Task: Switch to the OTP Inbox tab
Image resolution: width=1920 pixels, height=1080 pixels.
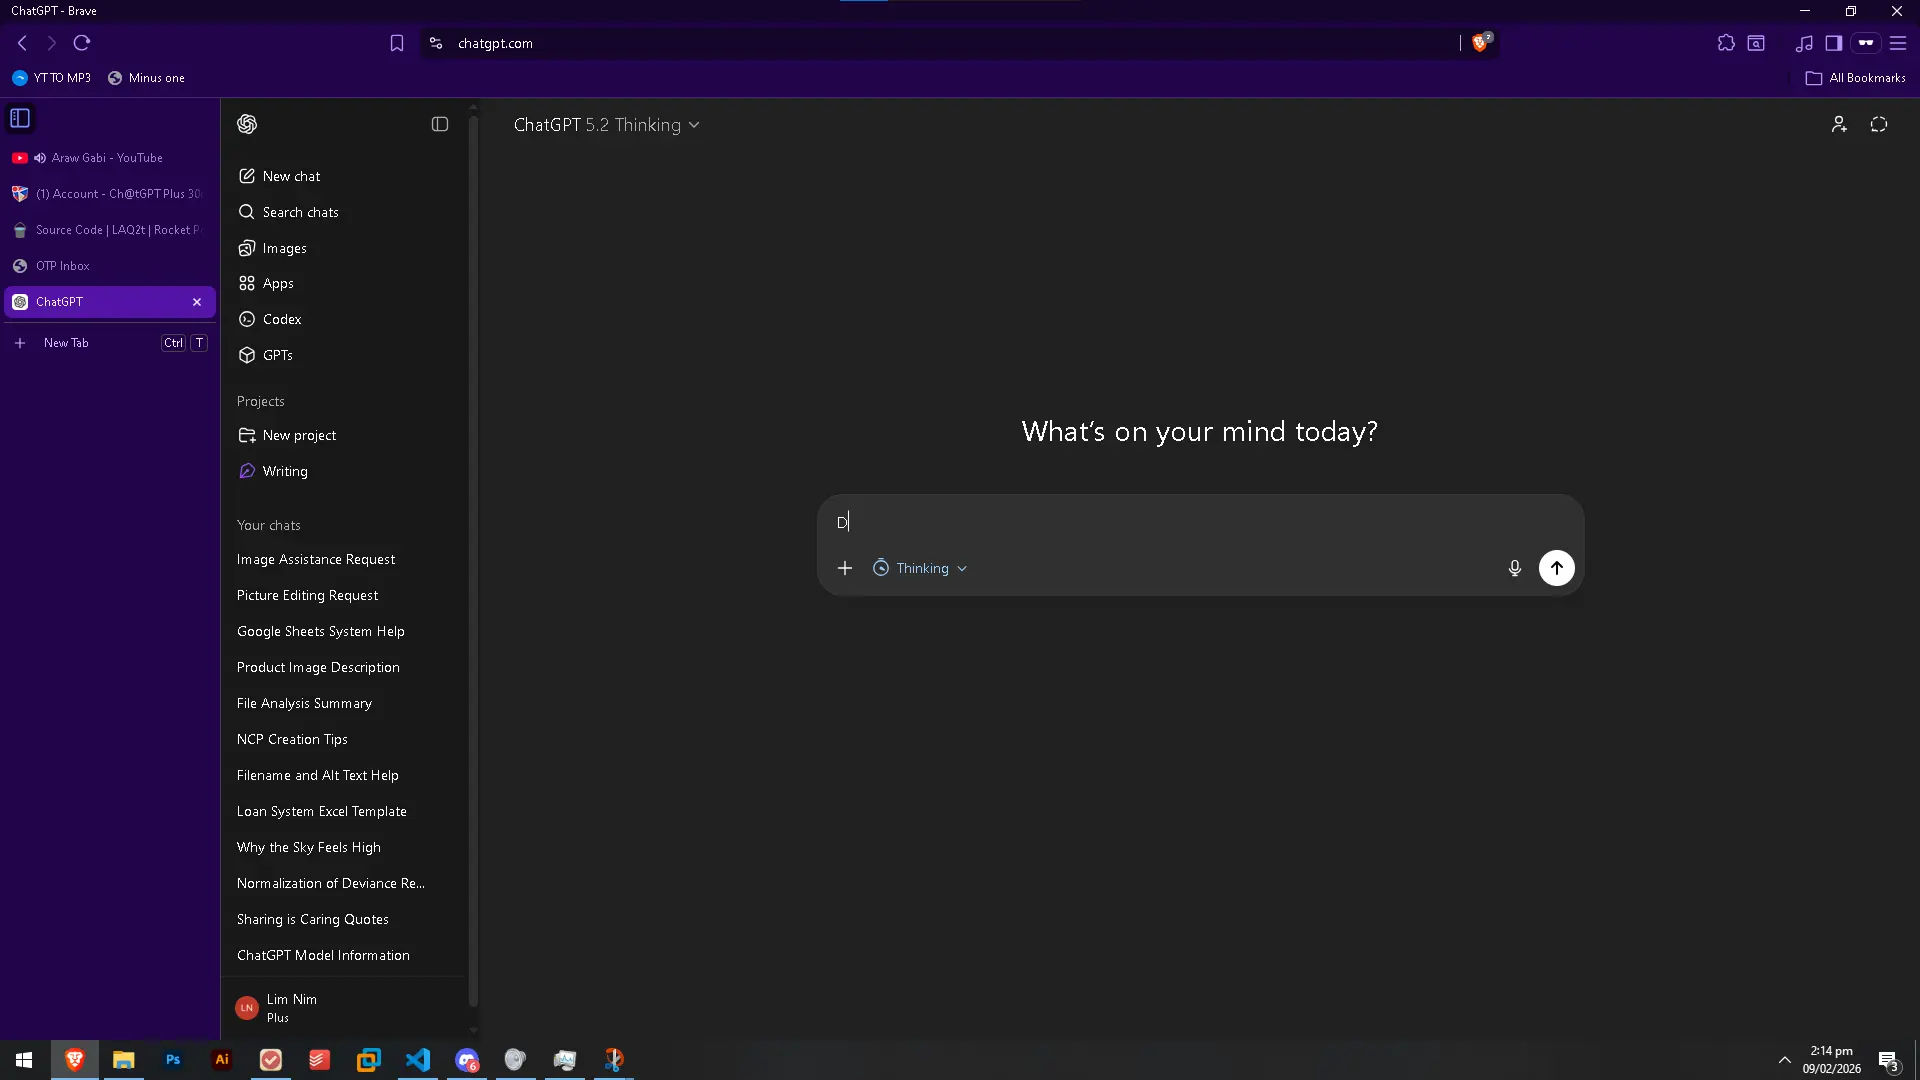Action: [x=110, y=266]
